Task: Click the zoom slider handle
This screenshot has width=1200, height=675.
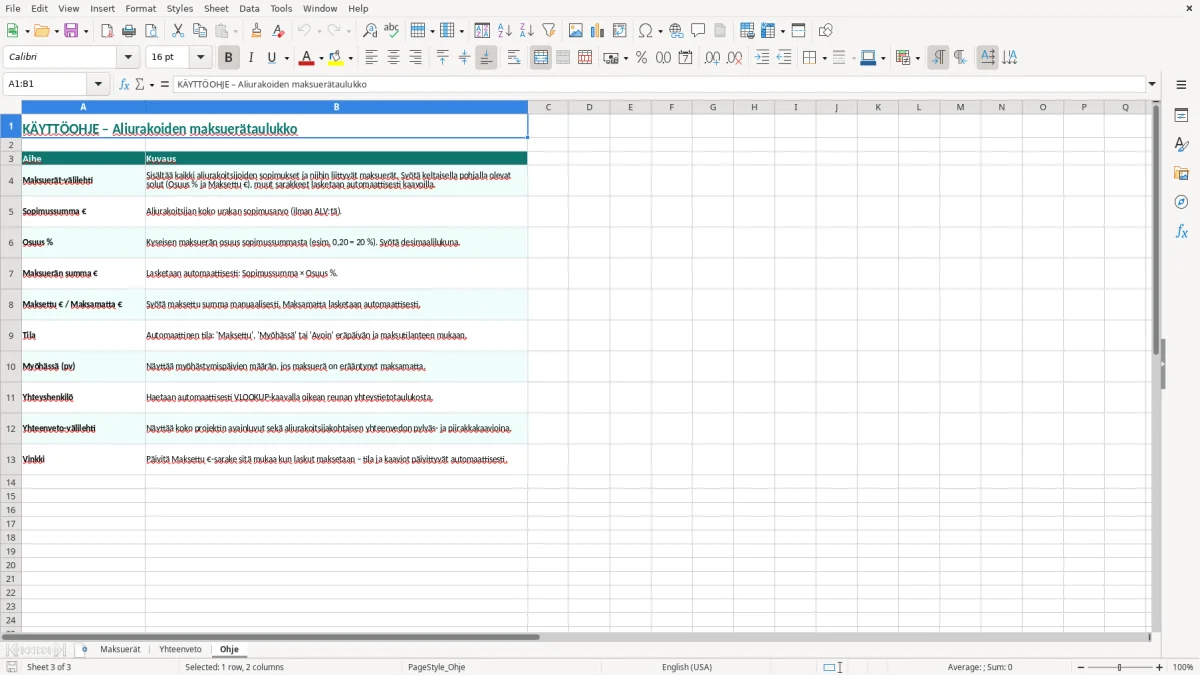Action: [x=1120, y=667]
